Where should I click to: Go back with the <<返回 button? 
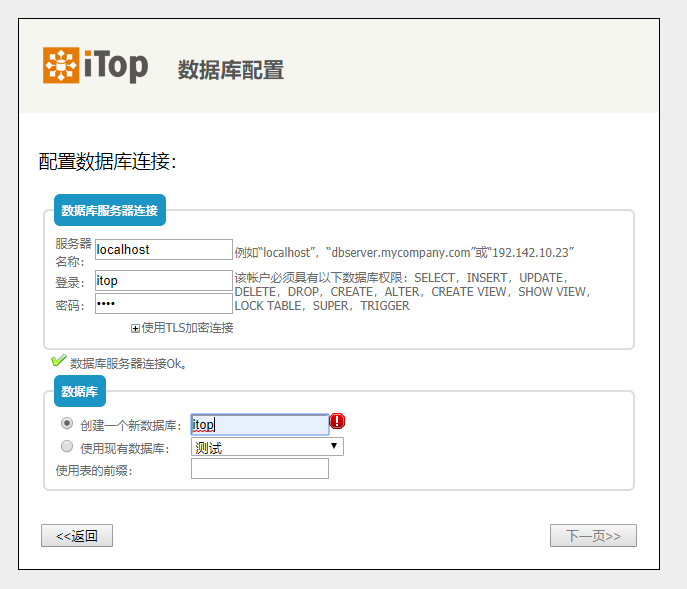point(77,536)
